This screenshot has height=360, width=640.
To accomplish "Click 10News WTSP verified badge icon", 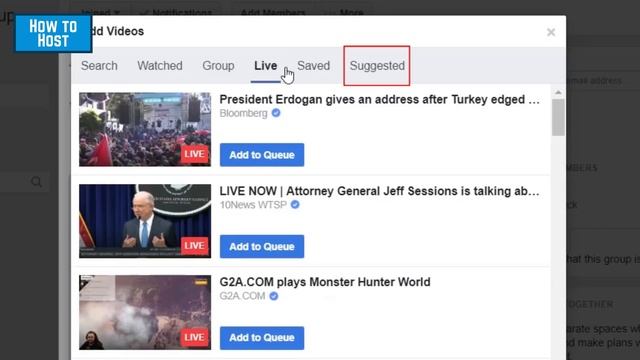I will pyautogui.click(x=295, y=204).
